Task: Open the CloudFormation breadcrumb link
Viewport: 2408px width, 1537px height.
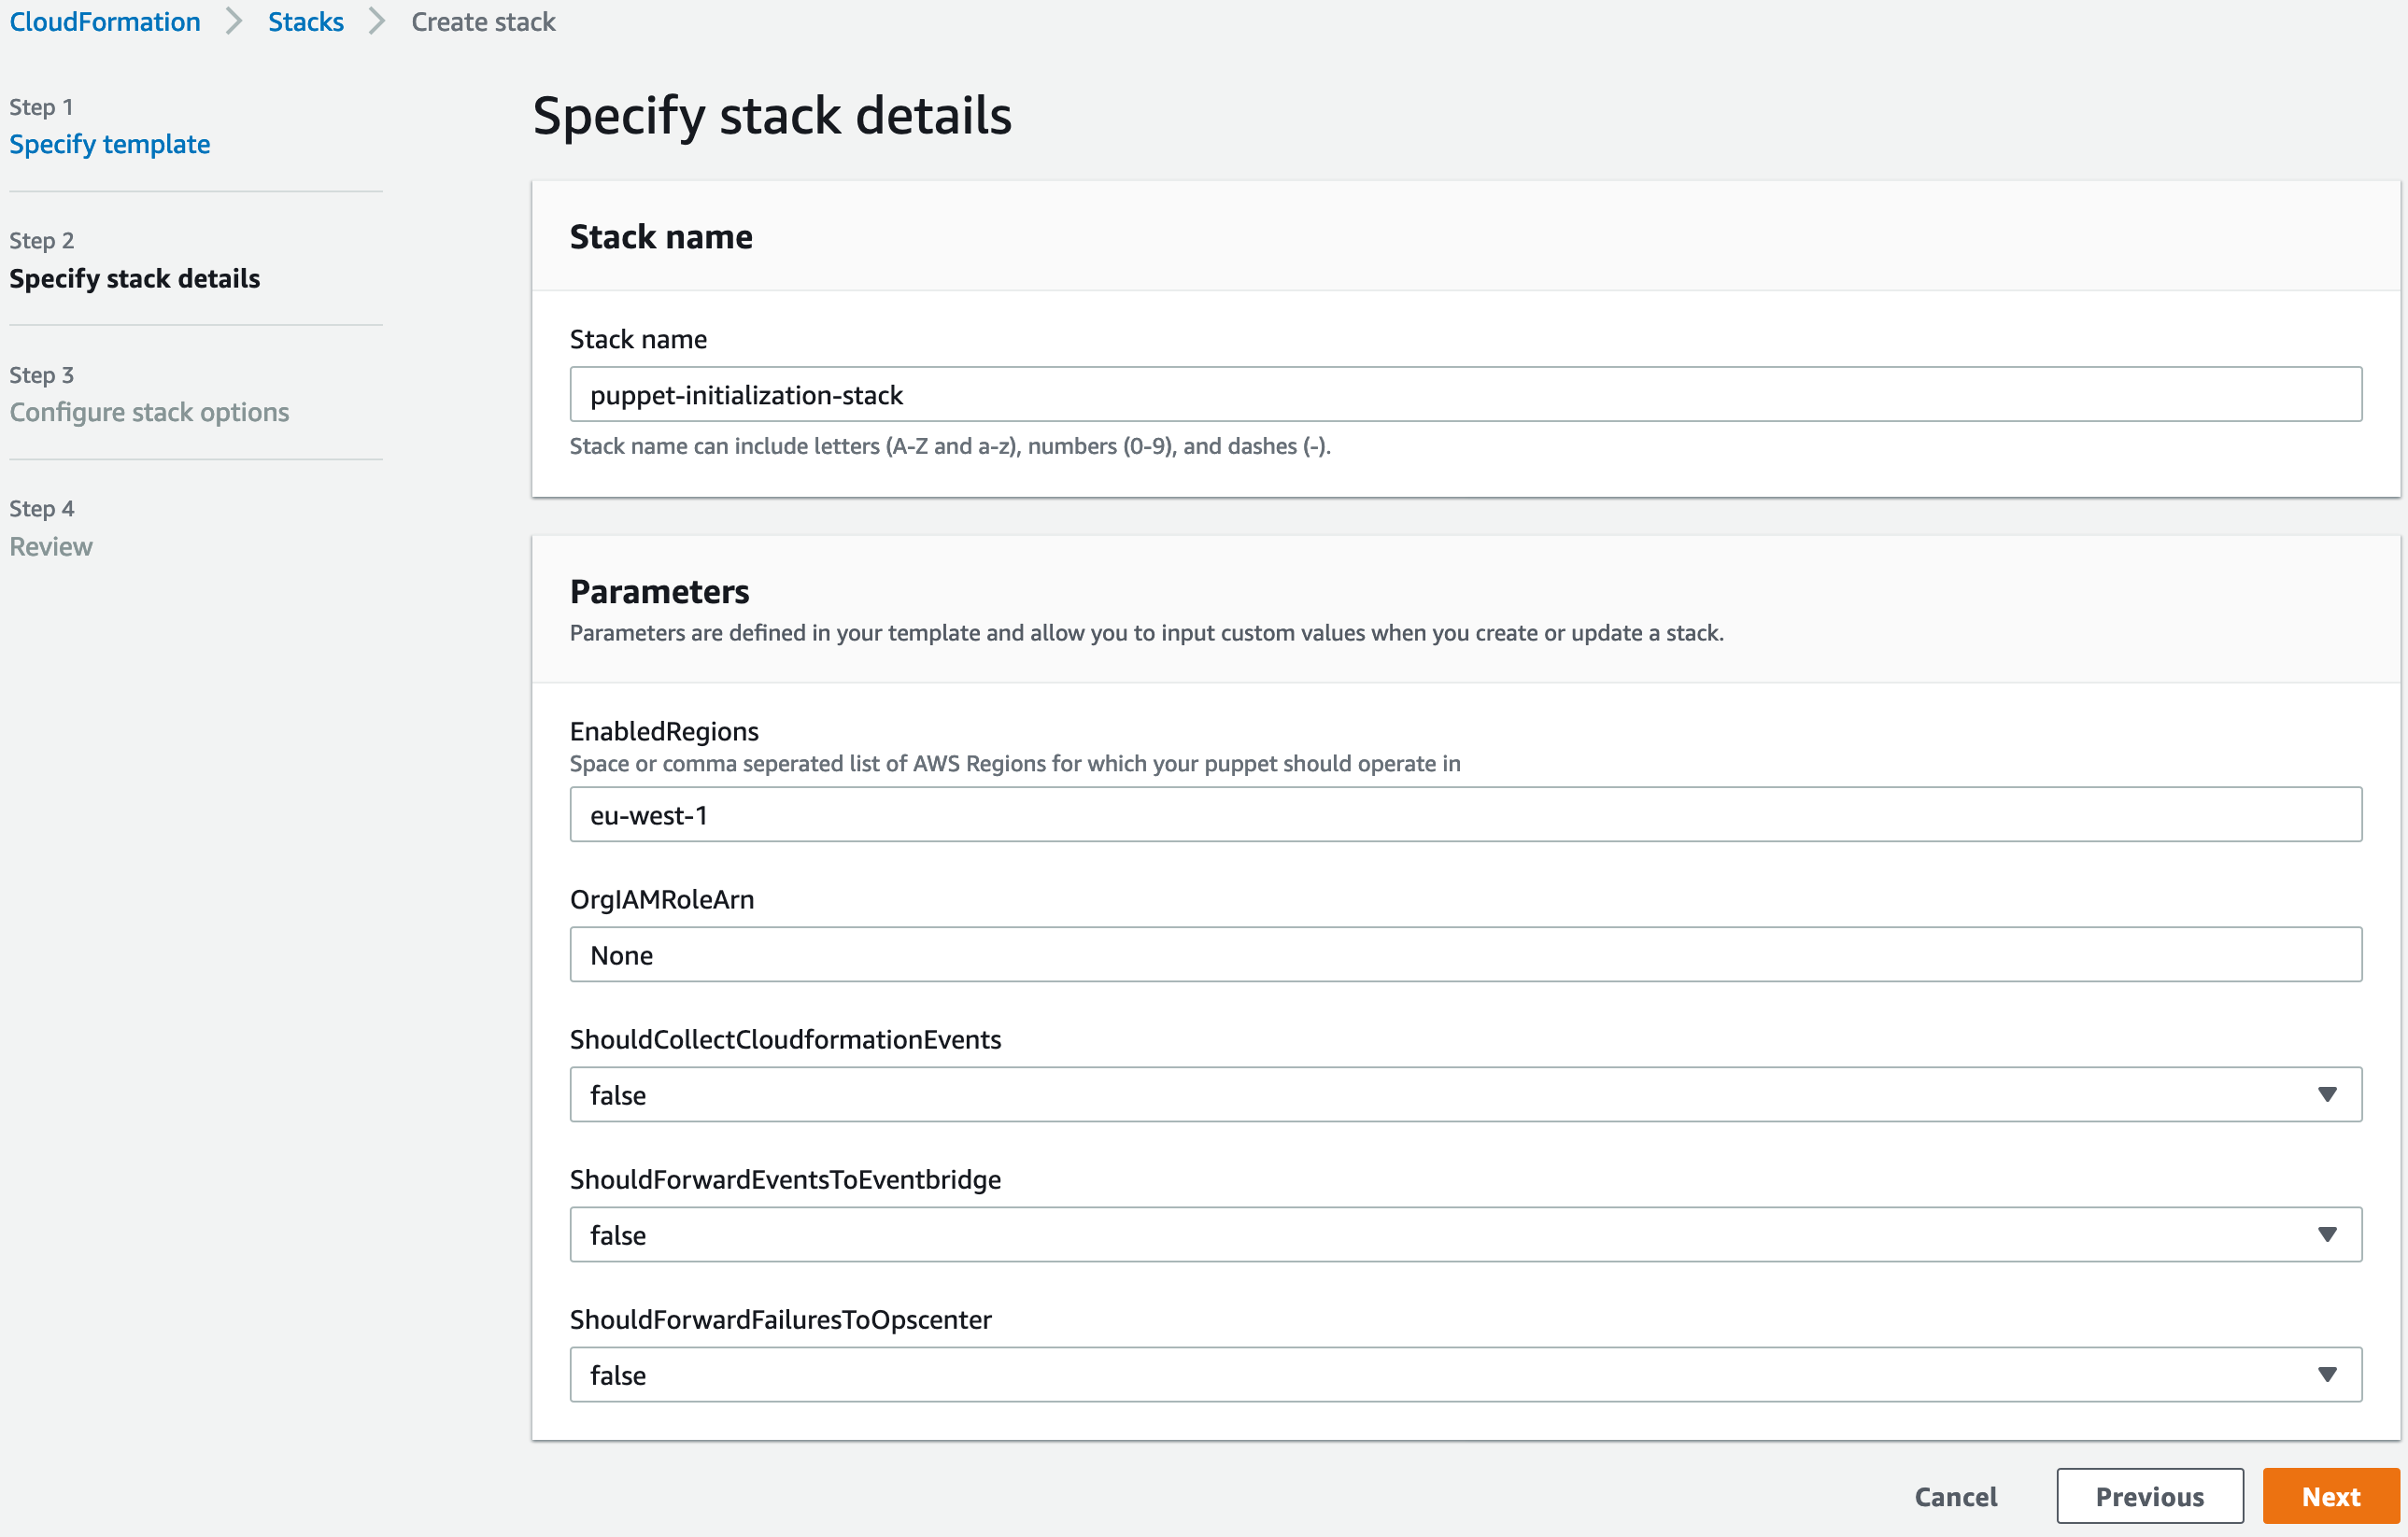Action: point(105,22)
